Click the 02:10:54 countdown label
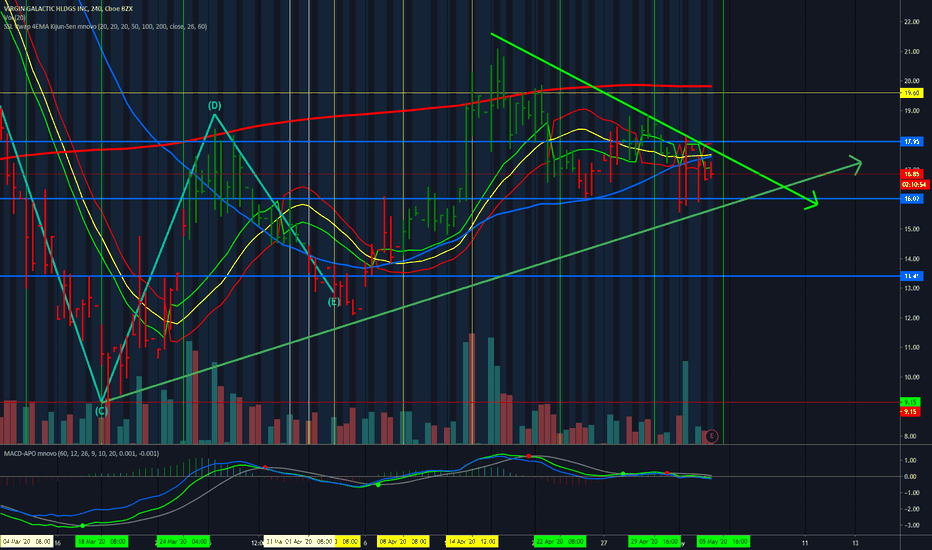Image resolution: width=932 pixels, height=550 pixels. pos(914,185)
